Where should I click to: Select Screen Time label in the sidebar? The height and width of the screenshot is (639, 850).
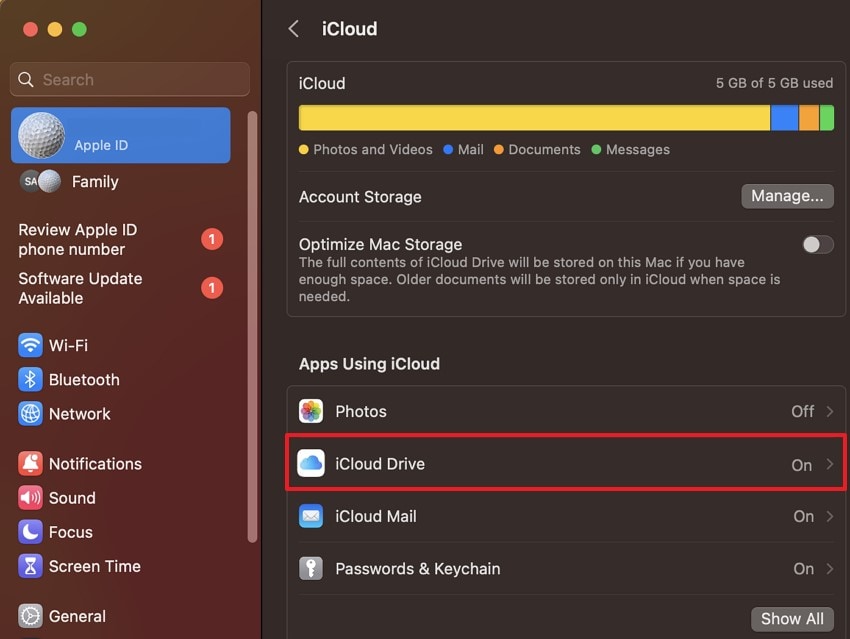click(x=95, y=566)
